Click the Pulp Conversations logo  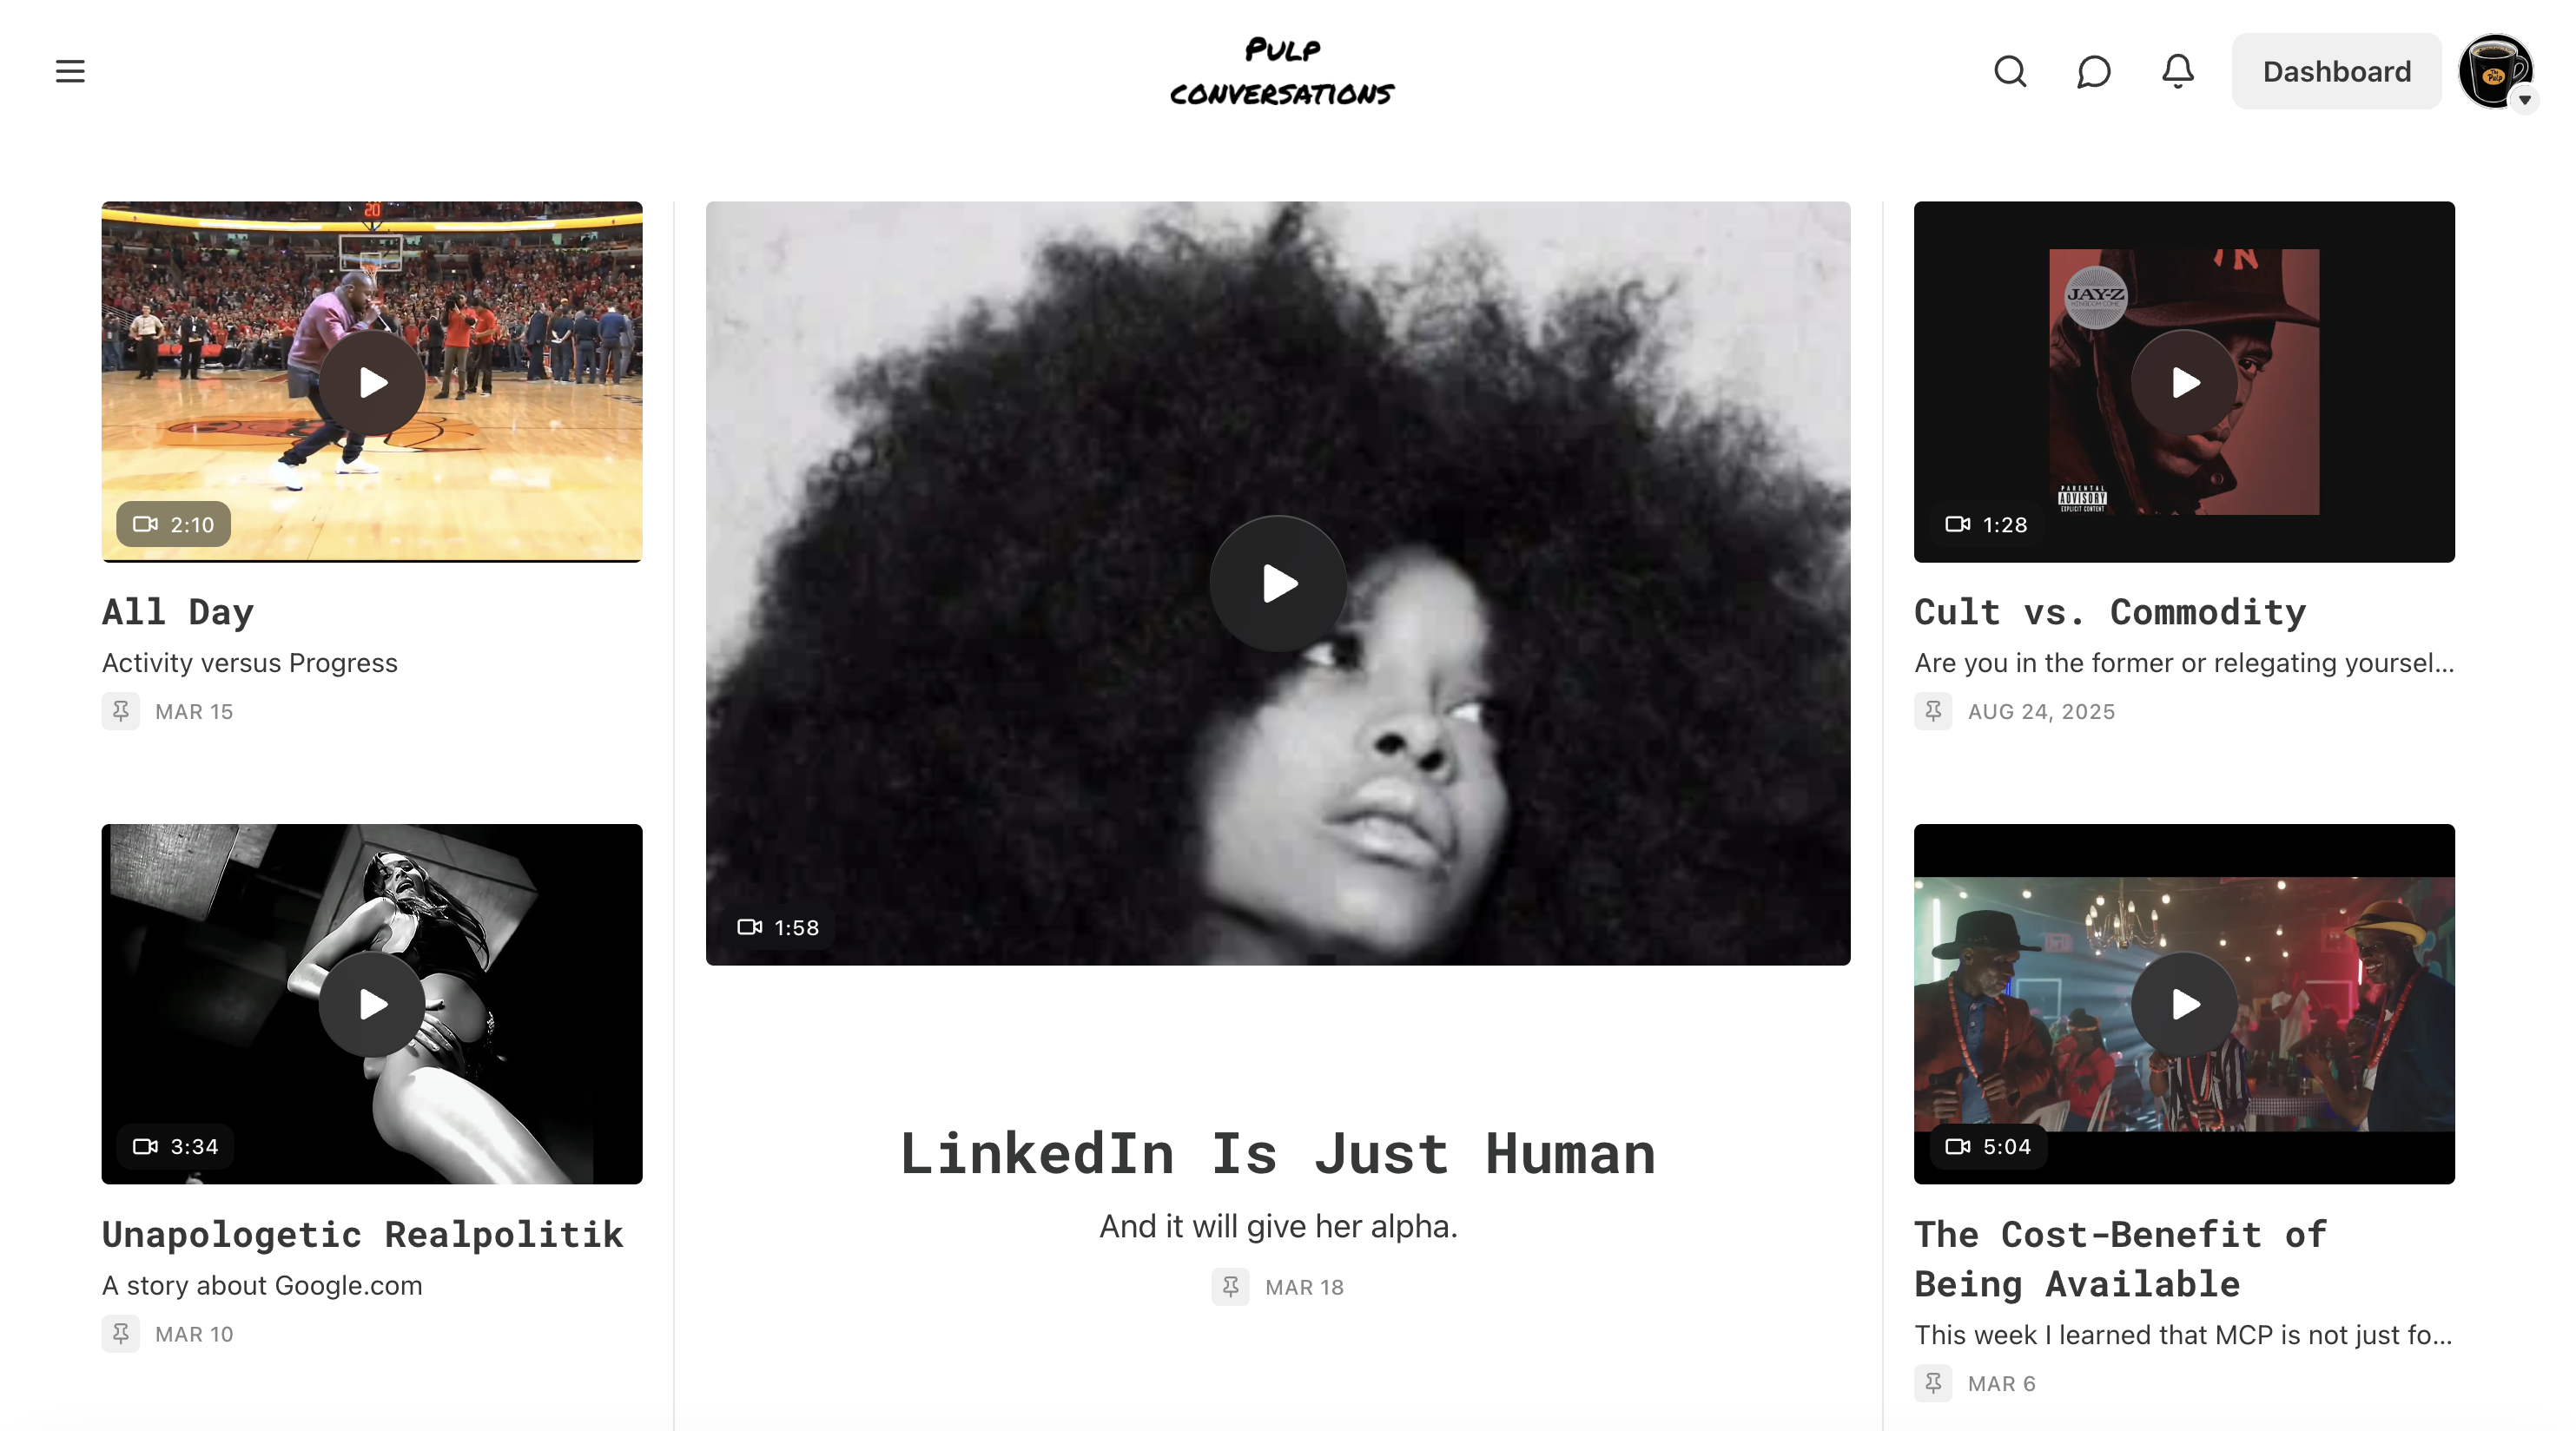click(x=1281, y=71)
